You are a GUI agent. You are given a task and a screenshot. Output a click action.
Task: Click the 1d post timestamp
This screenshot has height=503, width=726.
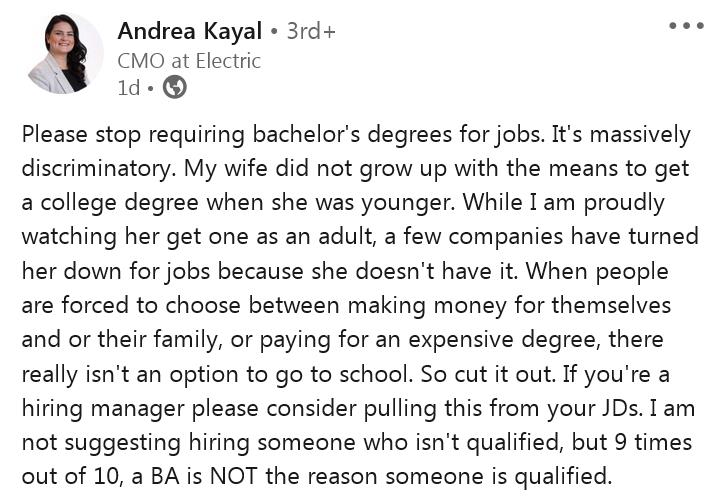pos(128,88)
